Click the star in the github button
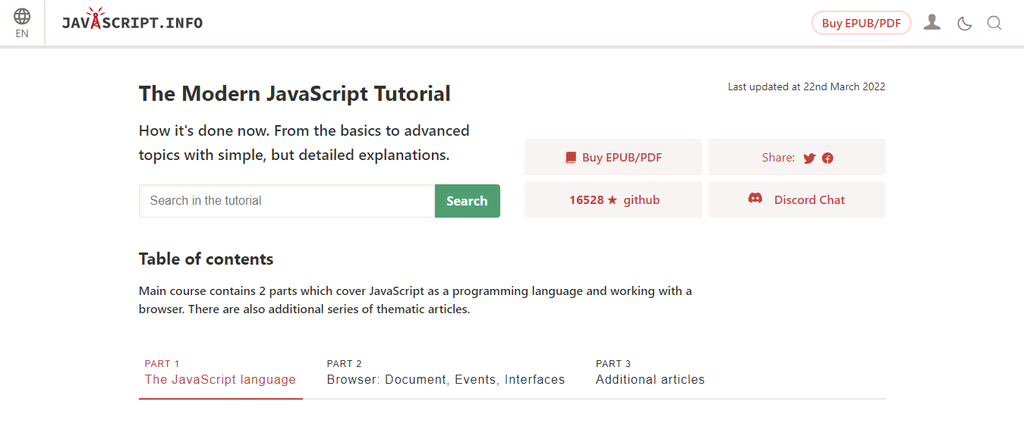 612,200
